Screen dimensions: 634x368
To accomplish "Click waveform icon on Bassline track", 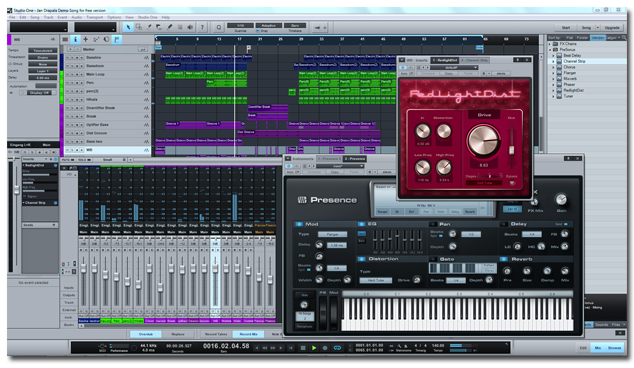I will click(146, 57).
